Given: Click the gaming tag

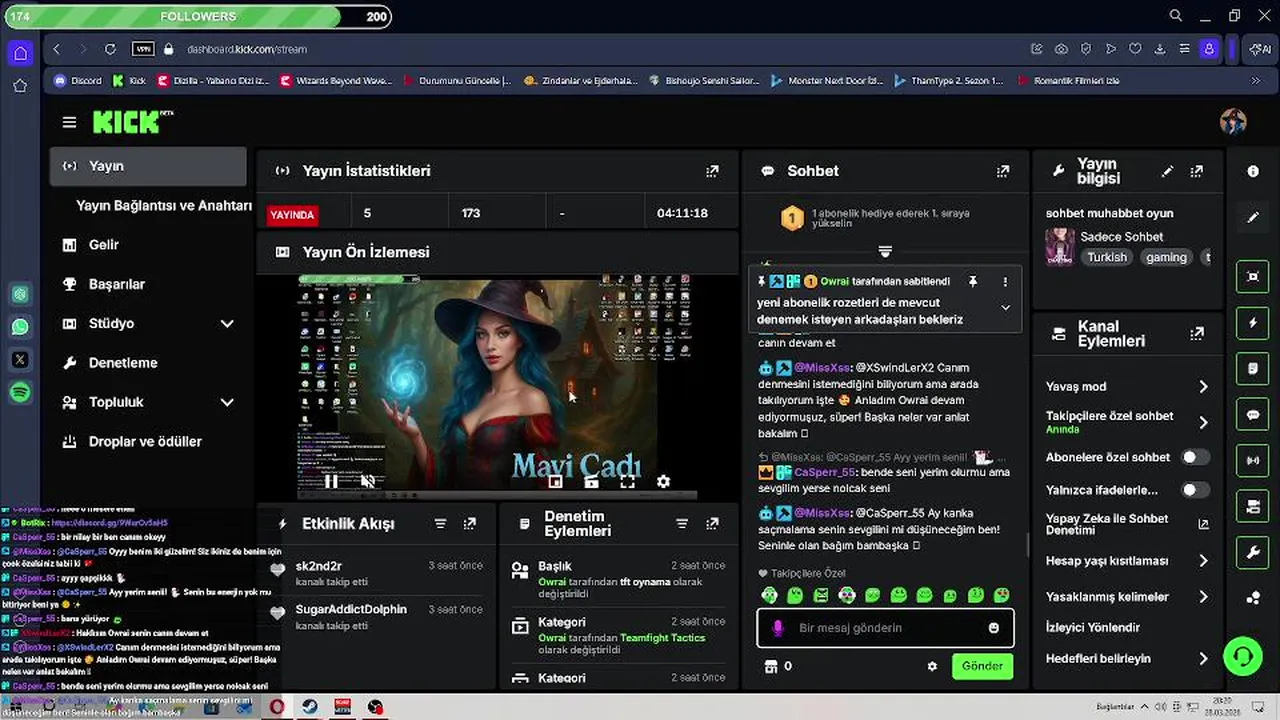Looking at the screenshot, I should (x=1166, y=258).
